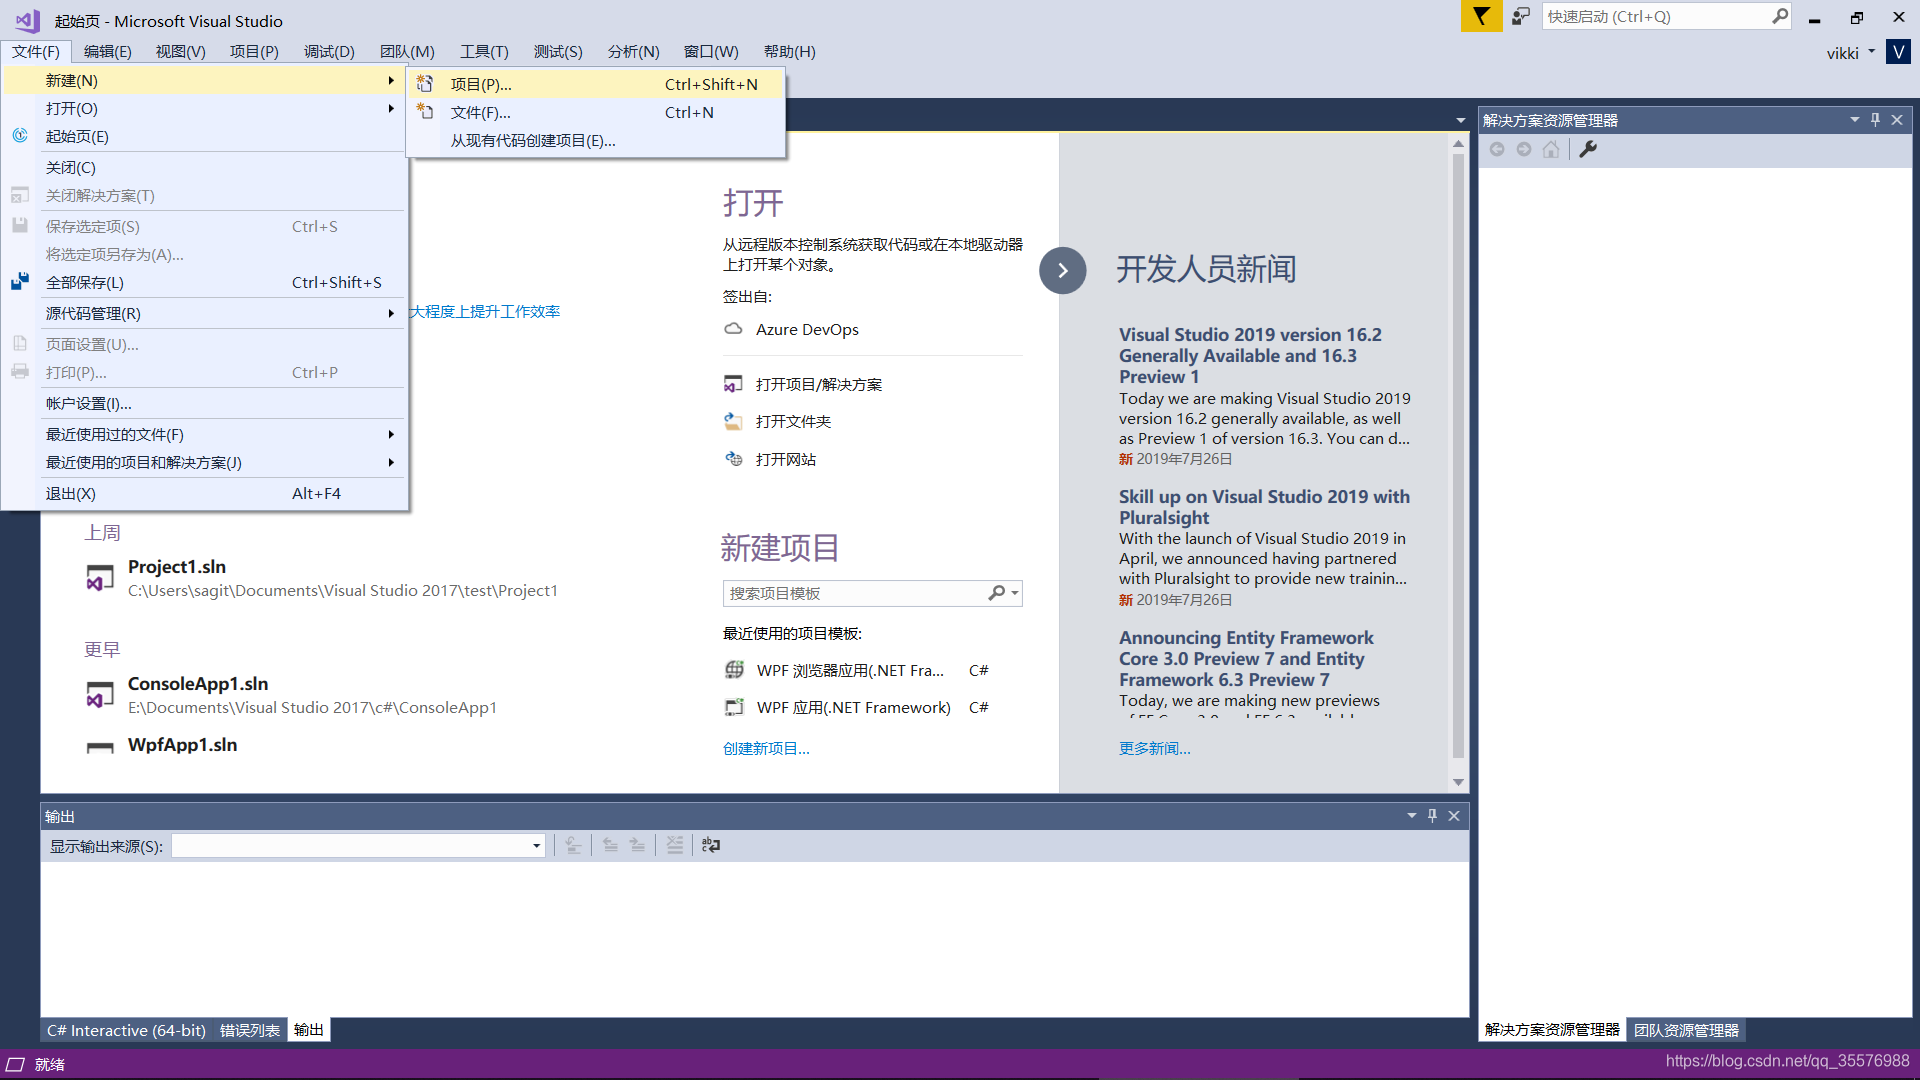Click the wrench properties icon in Solution Explorer
Screen dimensions: 1920x1080
coord(1588,149)
